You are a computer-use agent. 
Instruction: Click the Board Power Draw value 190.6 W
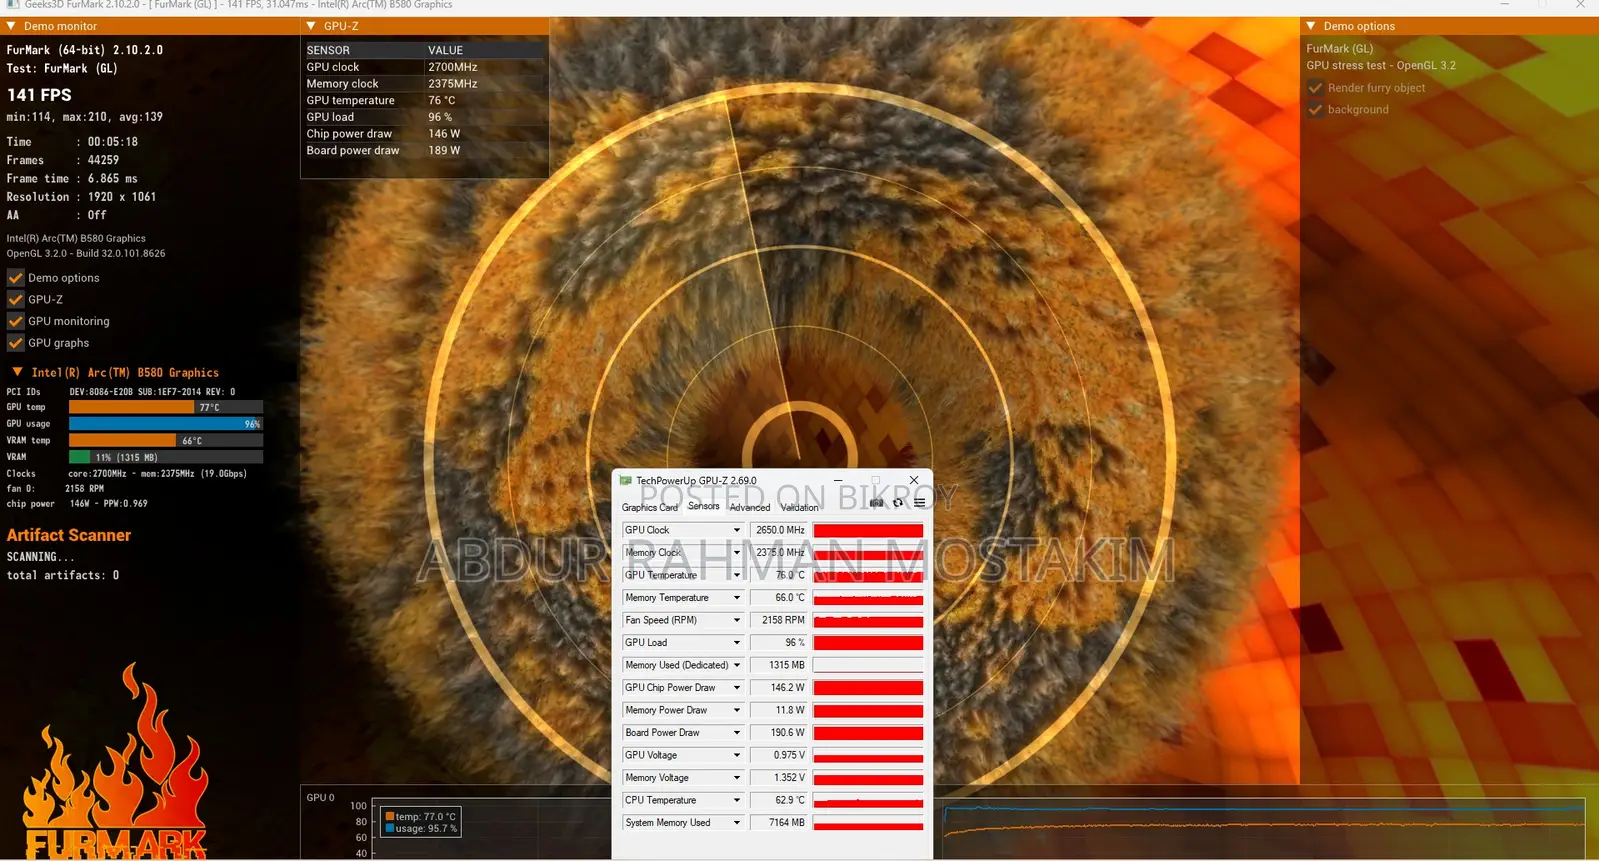click(x=780, y=733)
